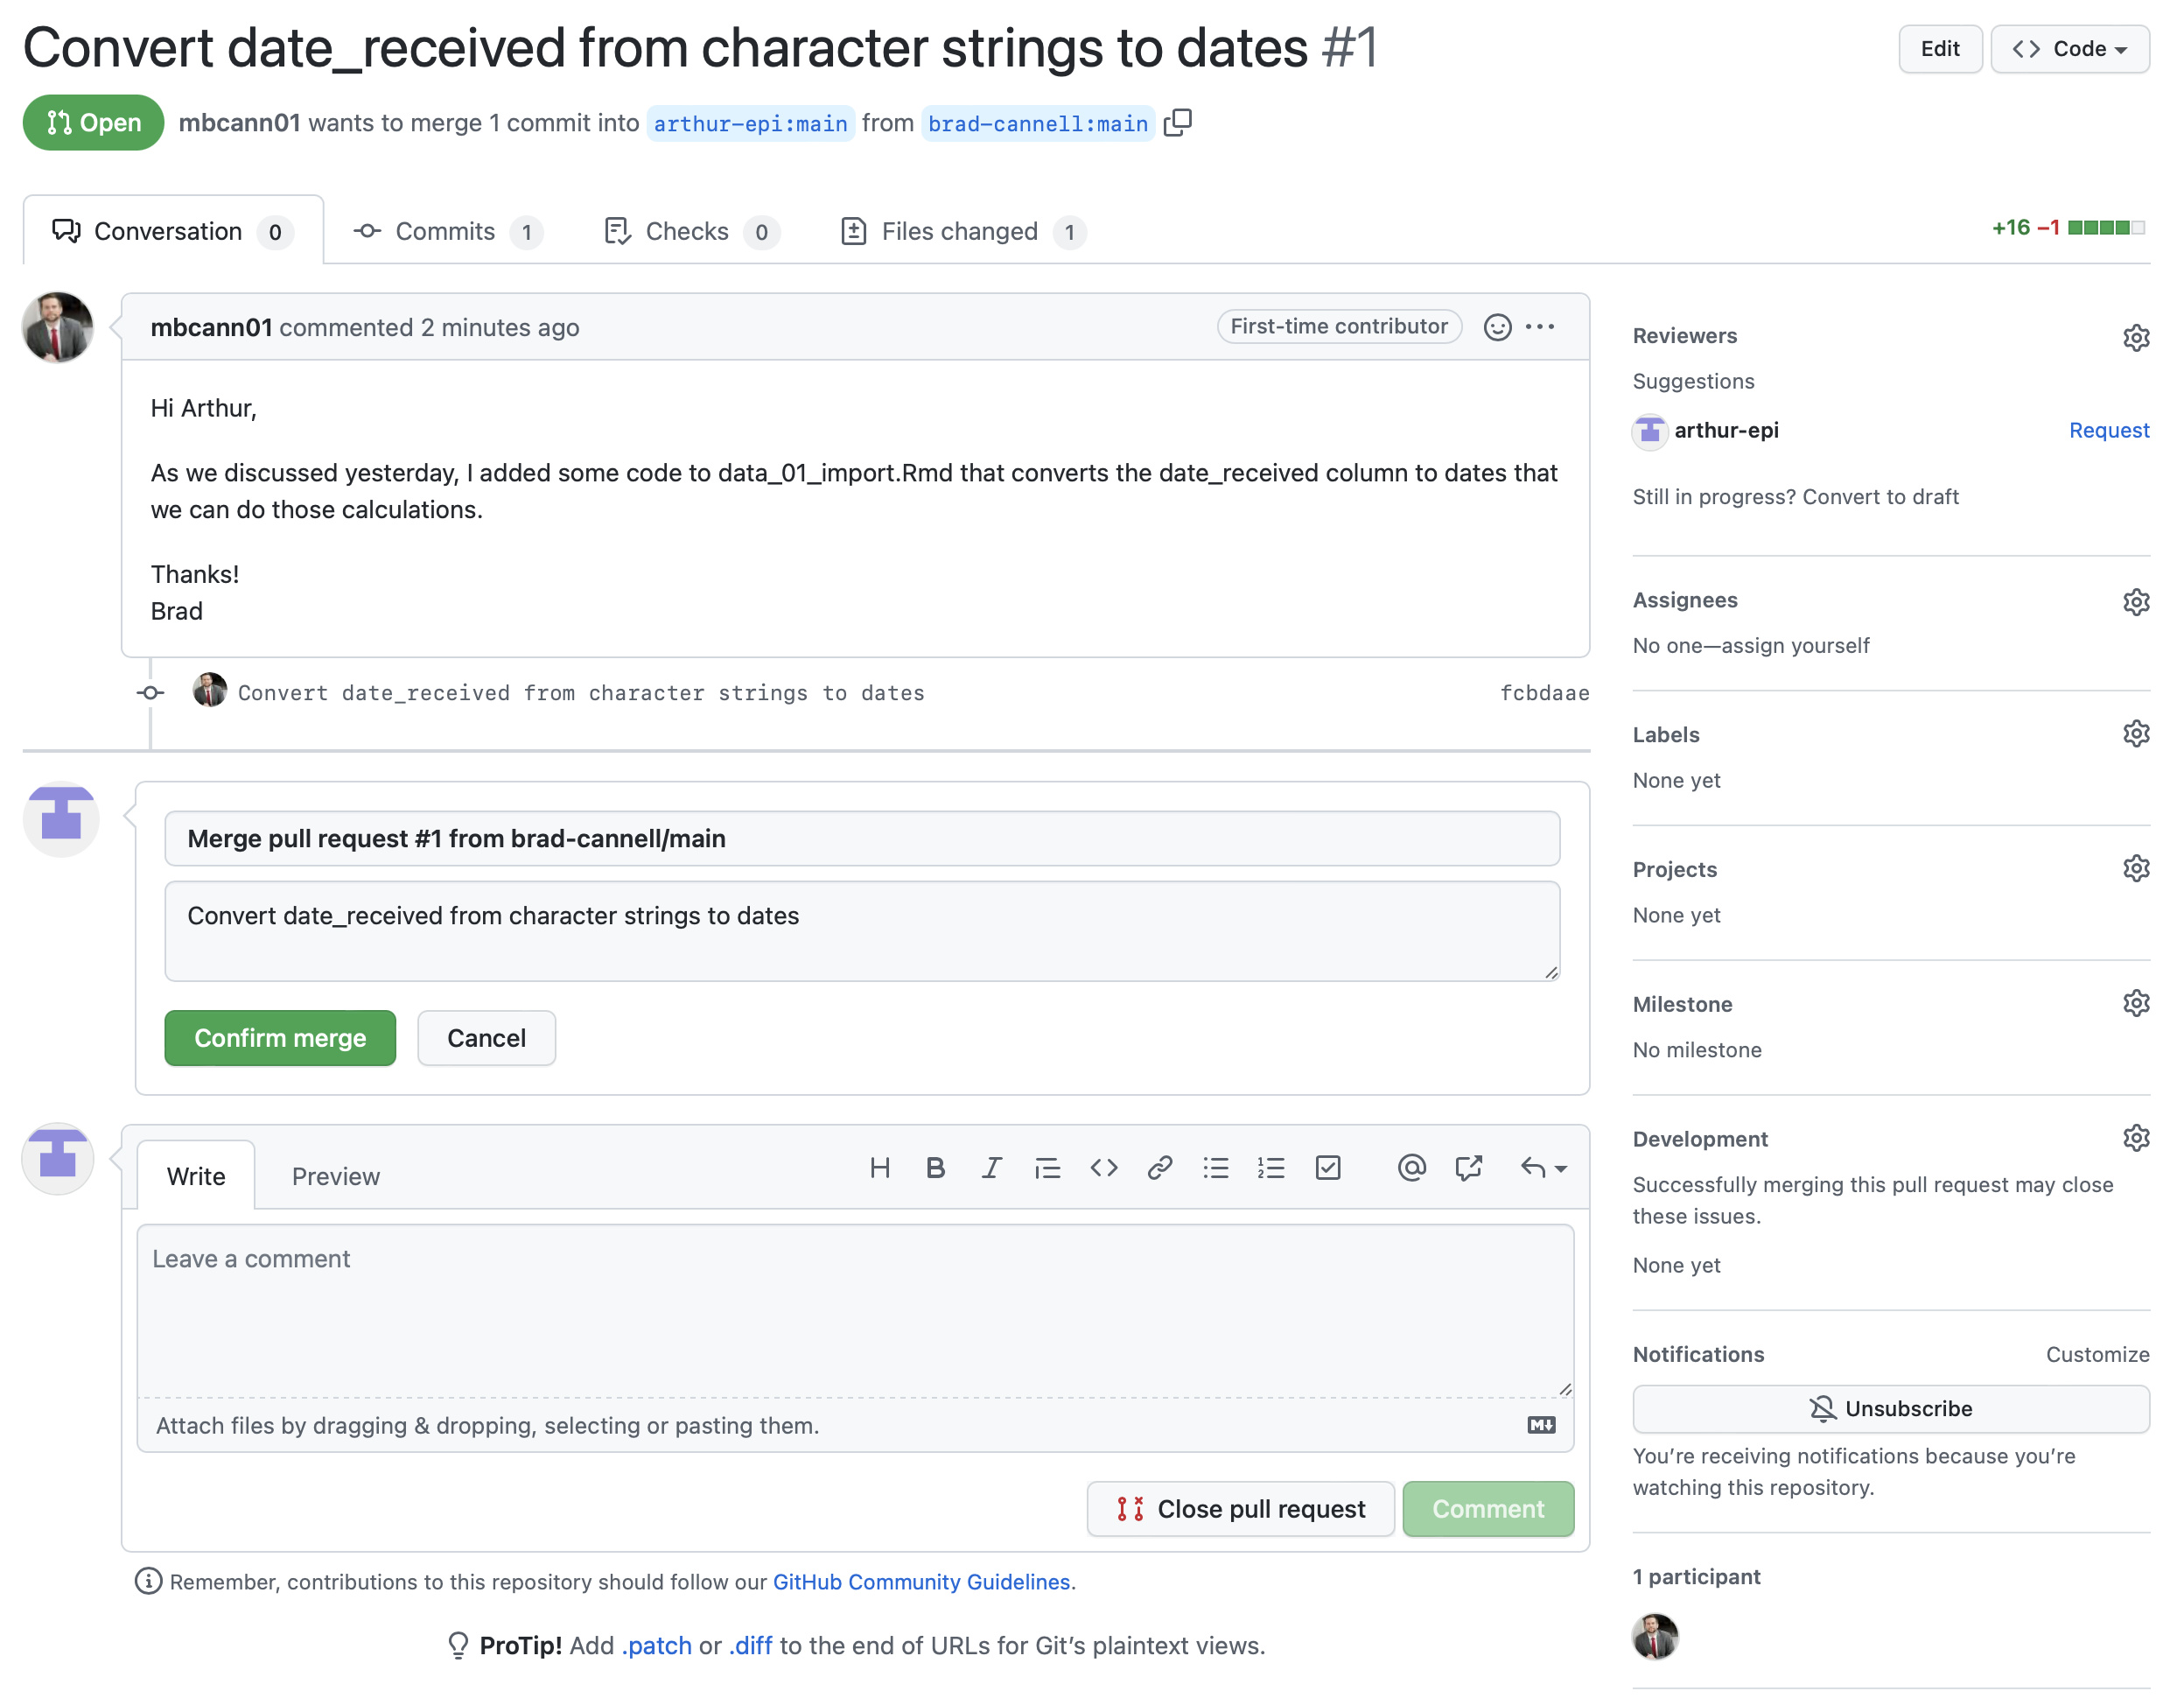
Task: Apply bold formatting in the comment editor
Action: pos(936,1168)
